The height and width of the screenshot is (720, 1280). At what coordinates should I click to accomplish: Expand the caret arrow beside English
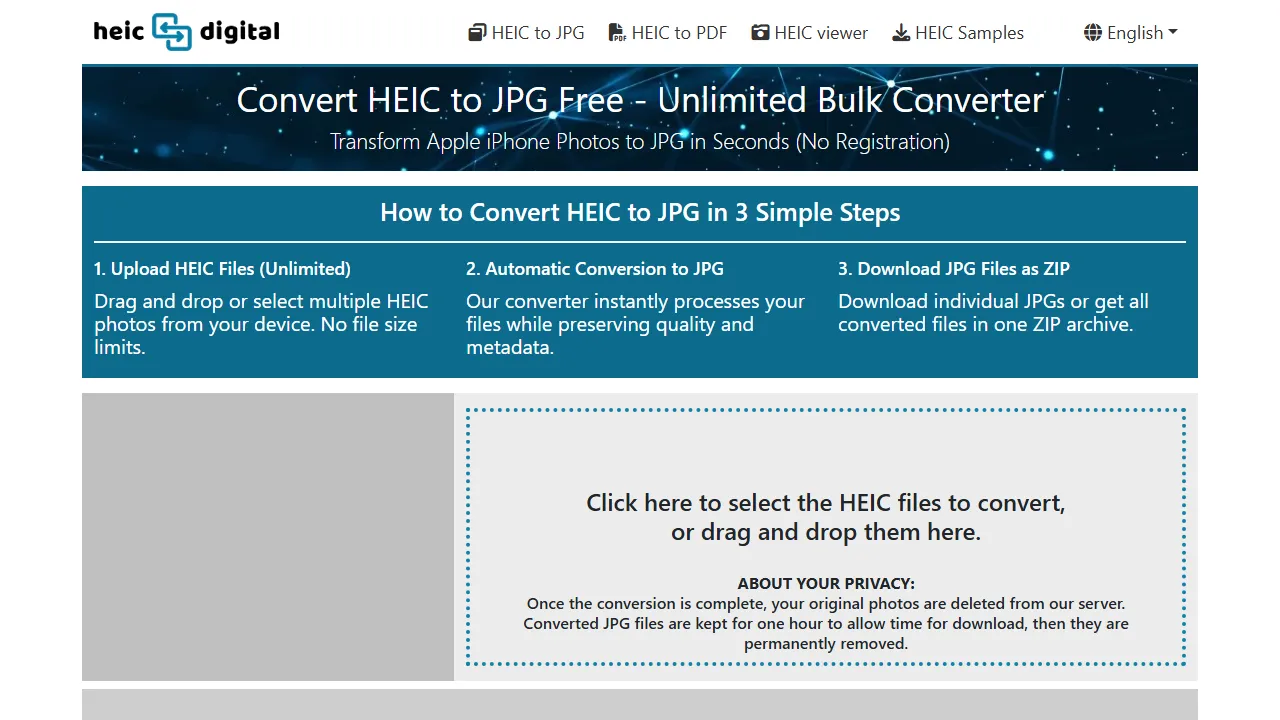point(1172,33)
